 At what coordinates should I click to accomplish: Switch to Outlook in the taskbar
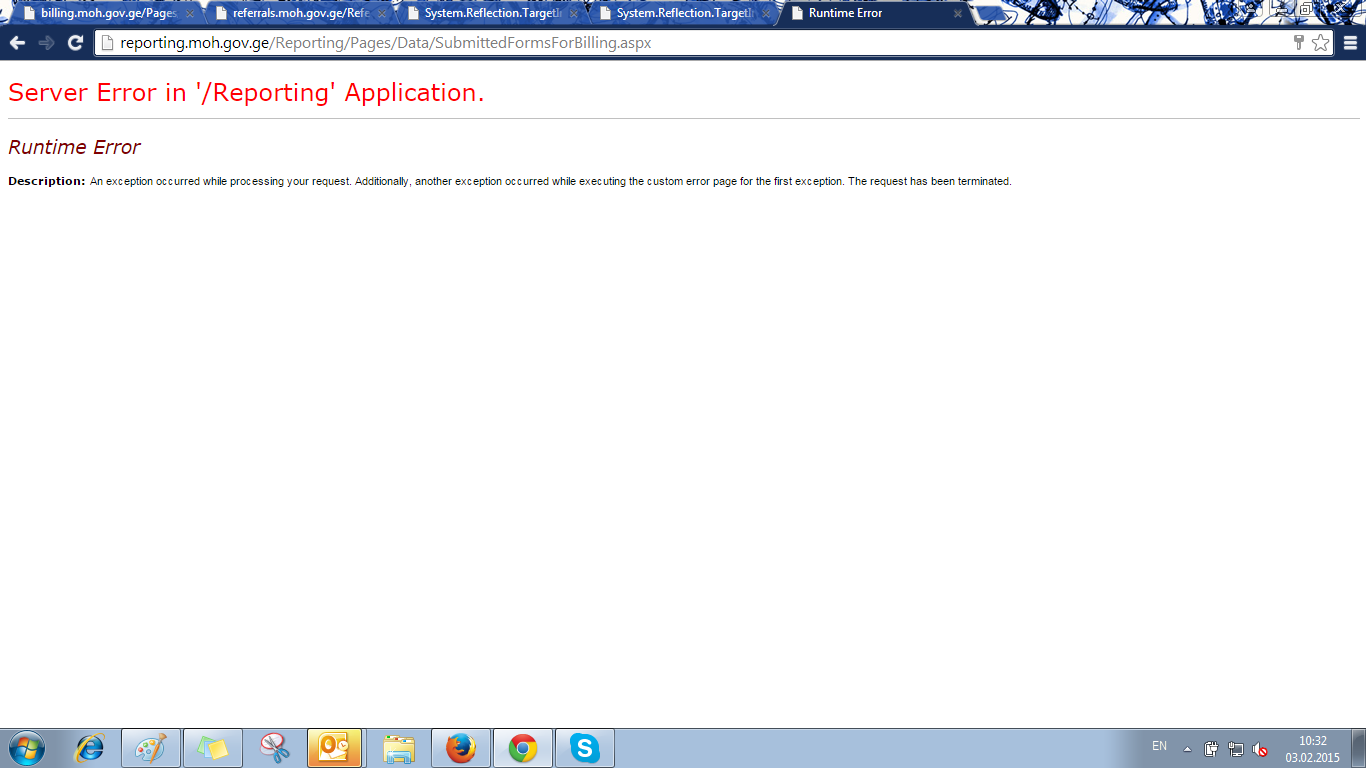pyautogui.click(x=335, y=748)
